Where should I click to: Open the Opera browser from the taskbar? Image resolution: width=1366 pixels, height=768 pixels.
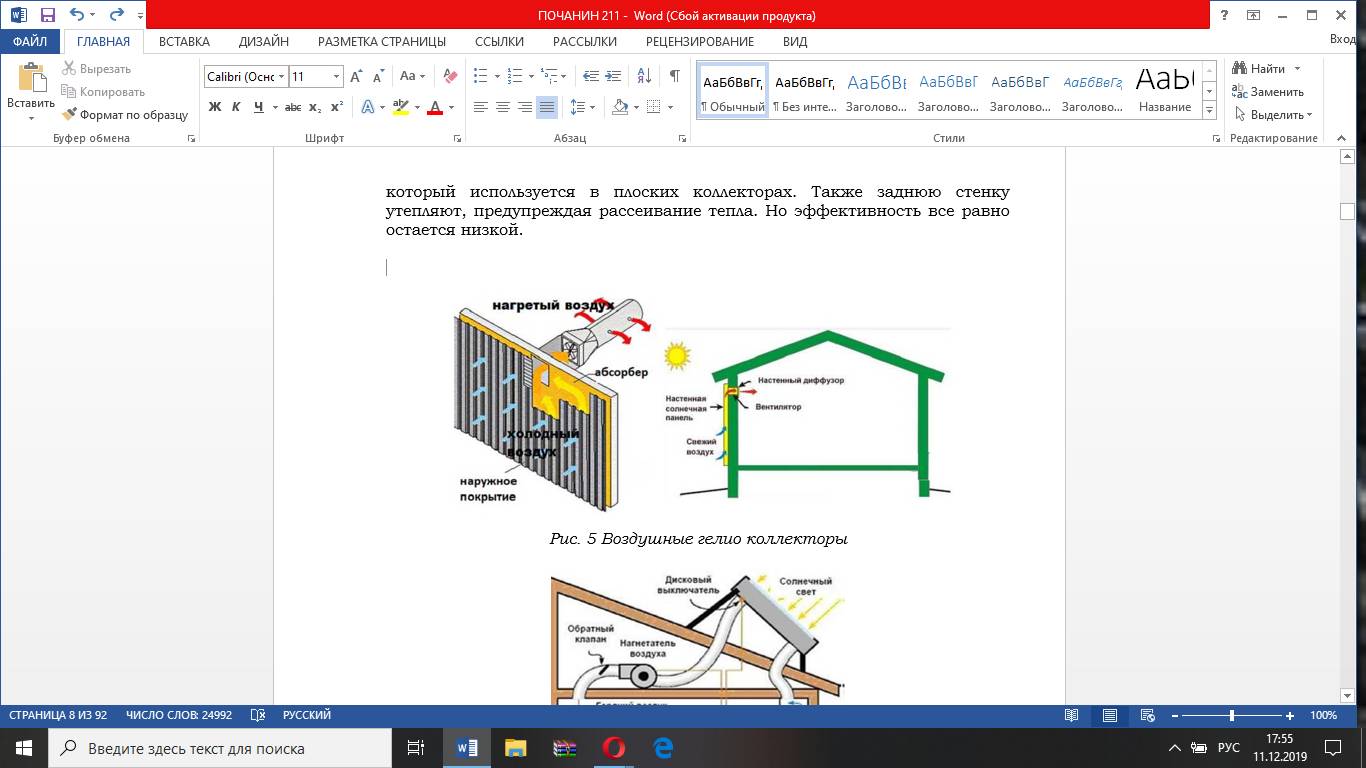coord(614,748)
